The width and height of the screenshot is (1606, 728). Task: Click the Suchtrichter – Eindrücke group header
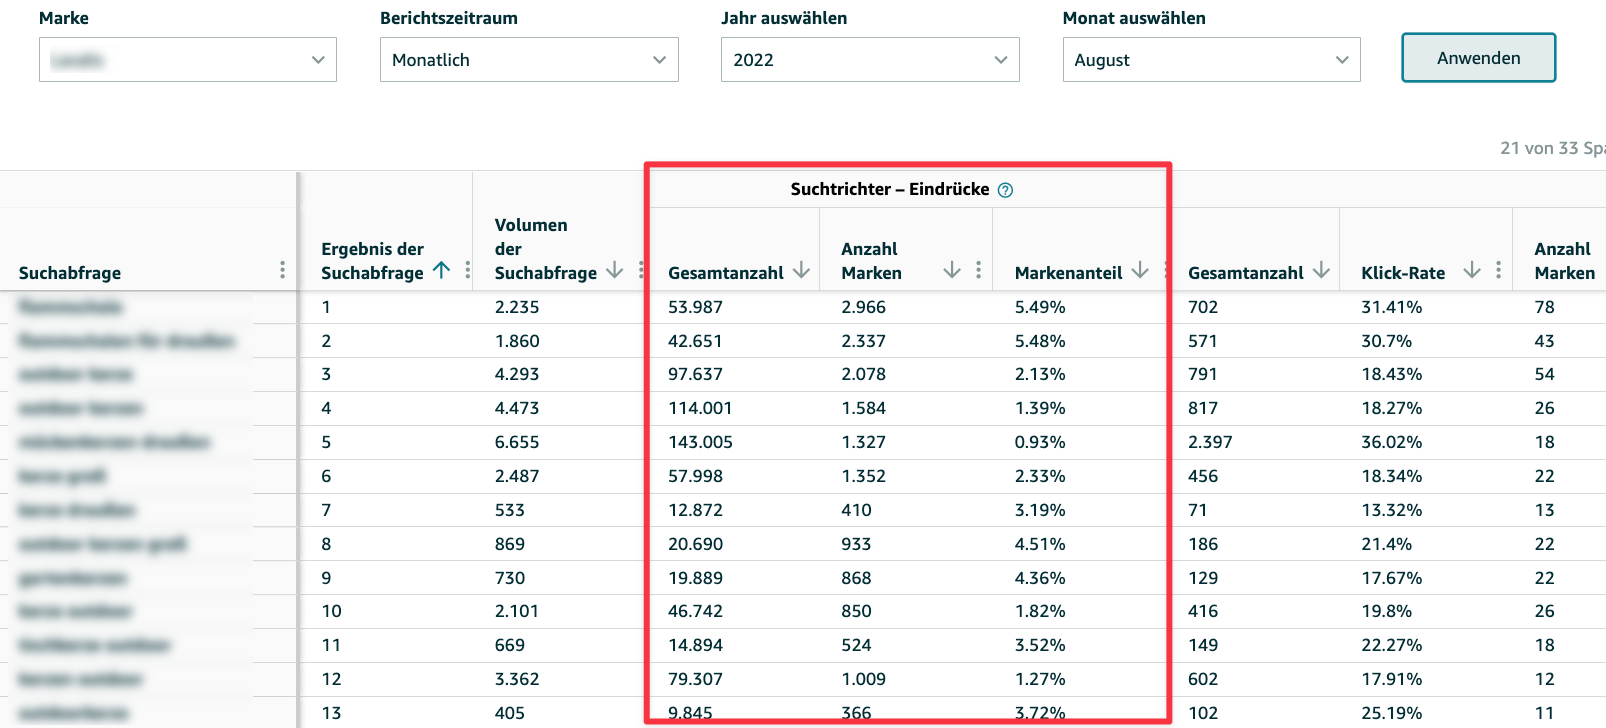pyautogui.click(x=890, y=189)
